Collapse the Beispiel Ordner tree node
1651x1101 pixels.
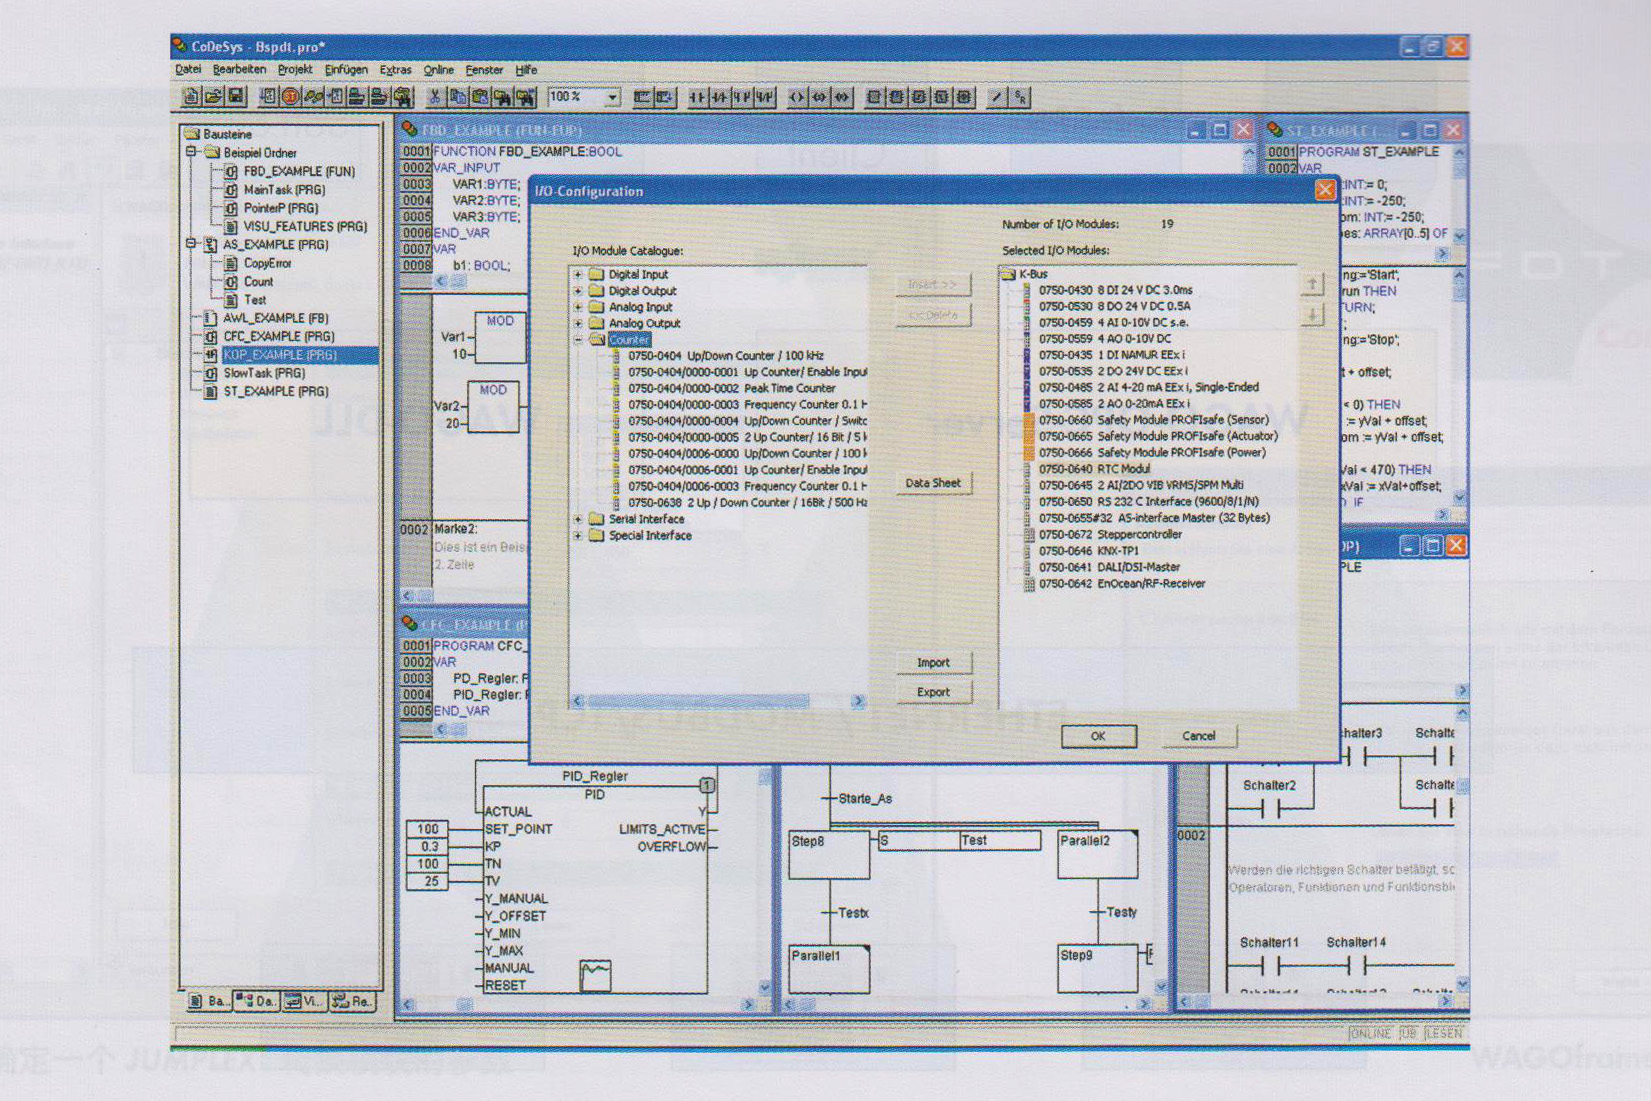point(191,153)
